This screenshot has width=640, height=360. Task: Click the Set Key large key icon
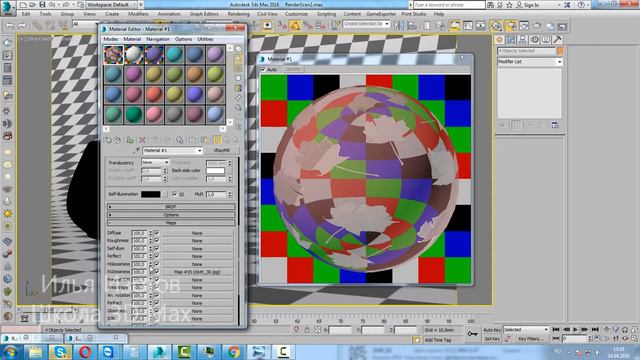click(x=473, y=334)
